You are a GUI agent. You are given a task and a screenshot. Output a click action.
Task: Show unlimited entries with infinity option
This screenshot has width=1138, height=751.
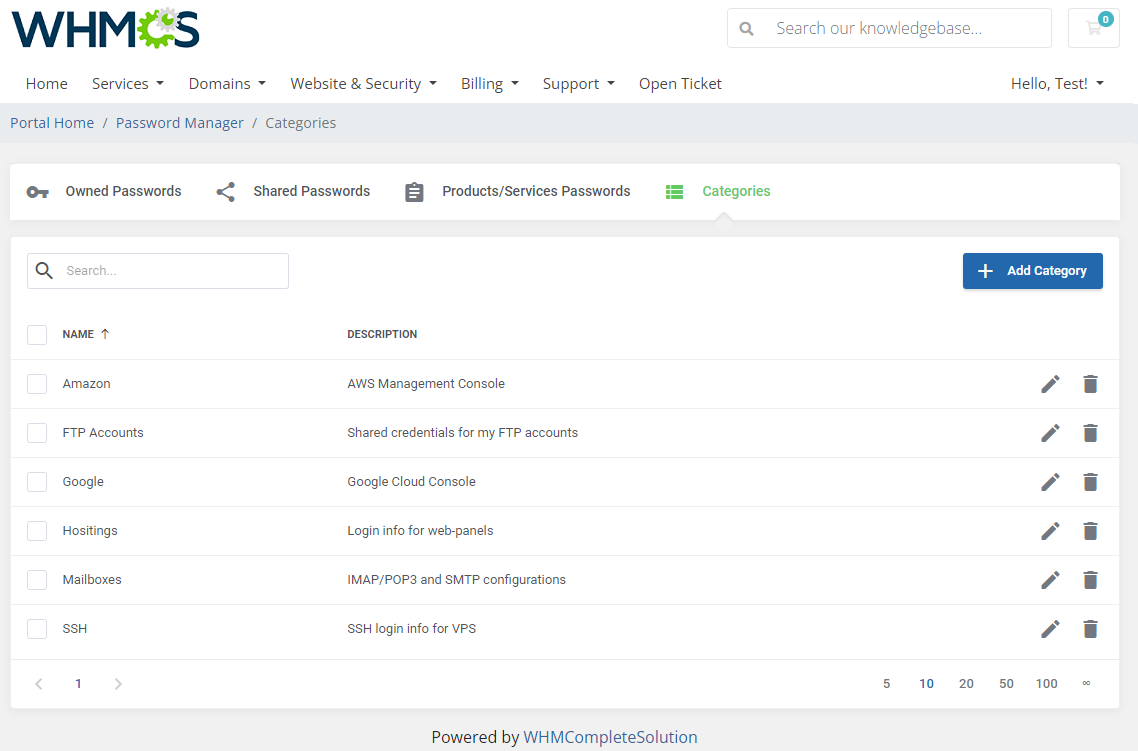[1086, 683]
